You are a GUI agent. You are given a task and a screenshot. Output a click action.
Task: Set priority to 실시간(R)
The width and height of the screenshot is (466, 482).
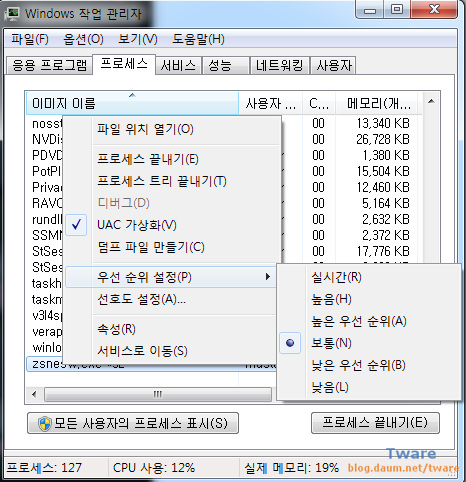[369, 277]
